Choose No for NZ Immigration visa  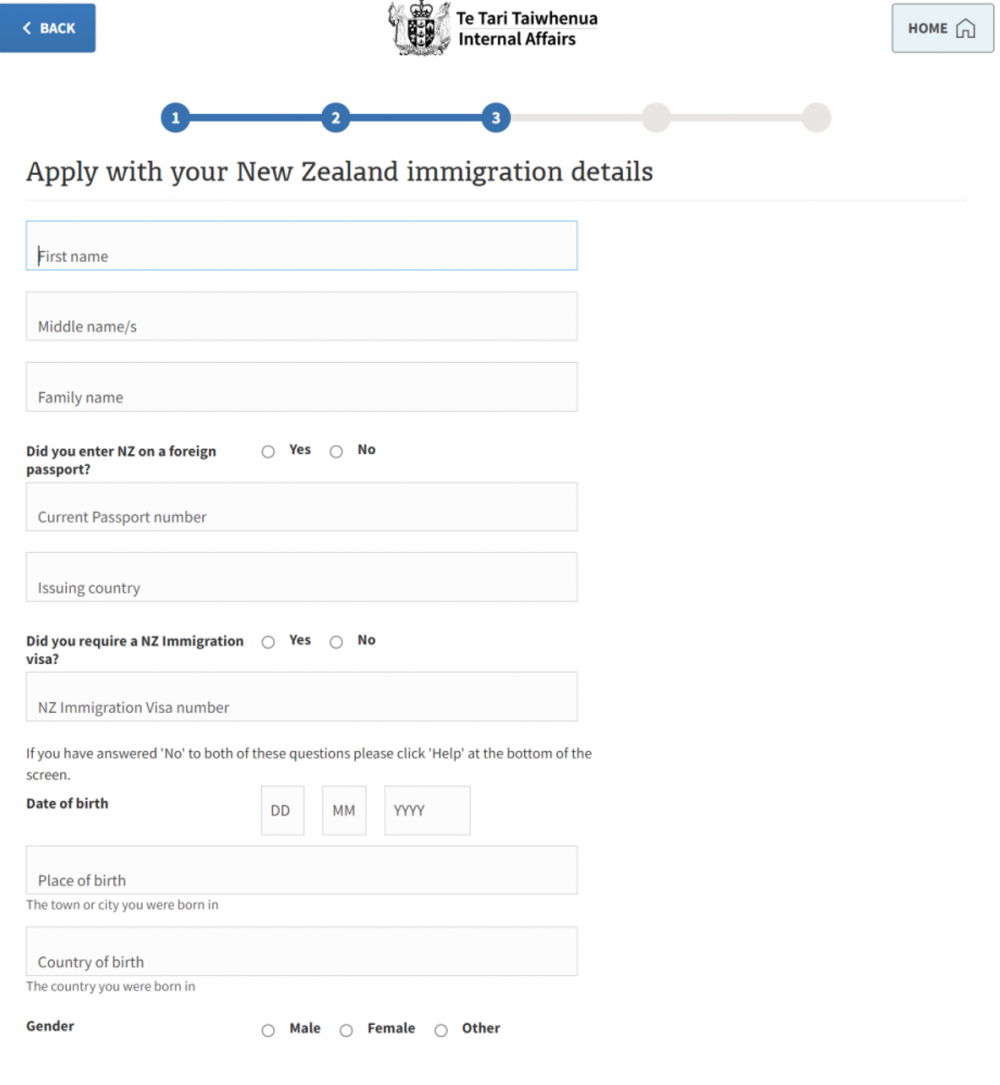[x=336, y=642]
